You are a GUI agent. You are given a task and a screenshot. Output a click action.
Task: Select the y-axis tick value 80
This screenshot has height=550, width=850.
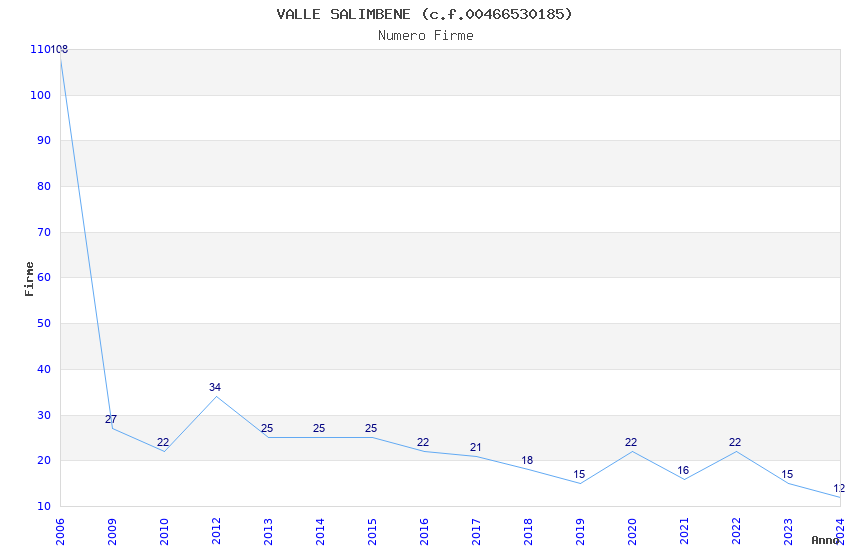pyautogui.click(x=44, y=186)
